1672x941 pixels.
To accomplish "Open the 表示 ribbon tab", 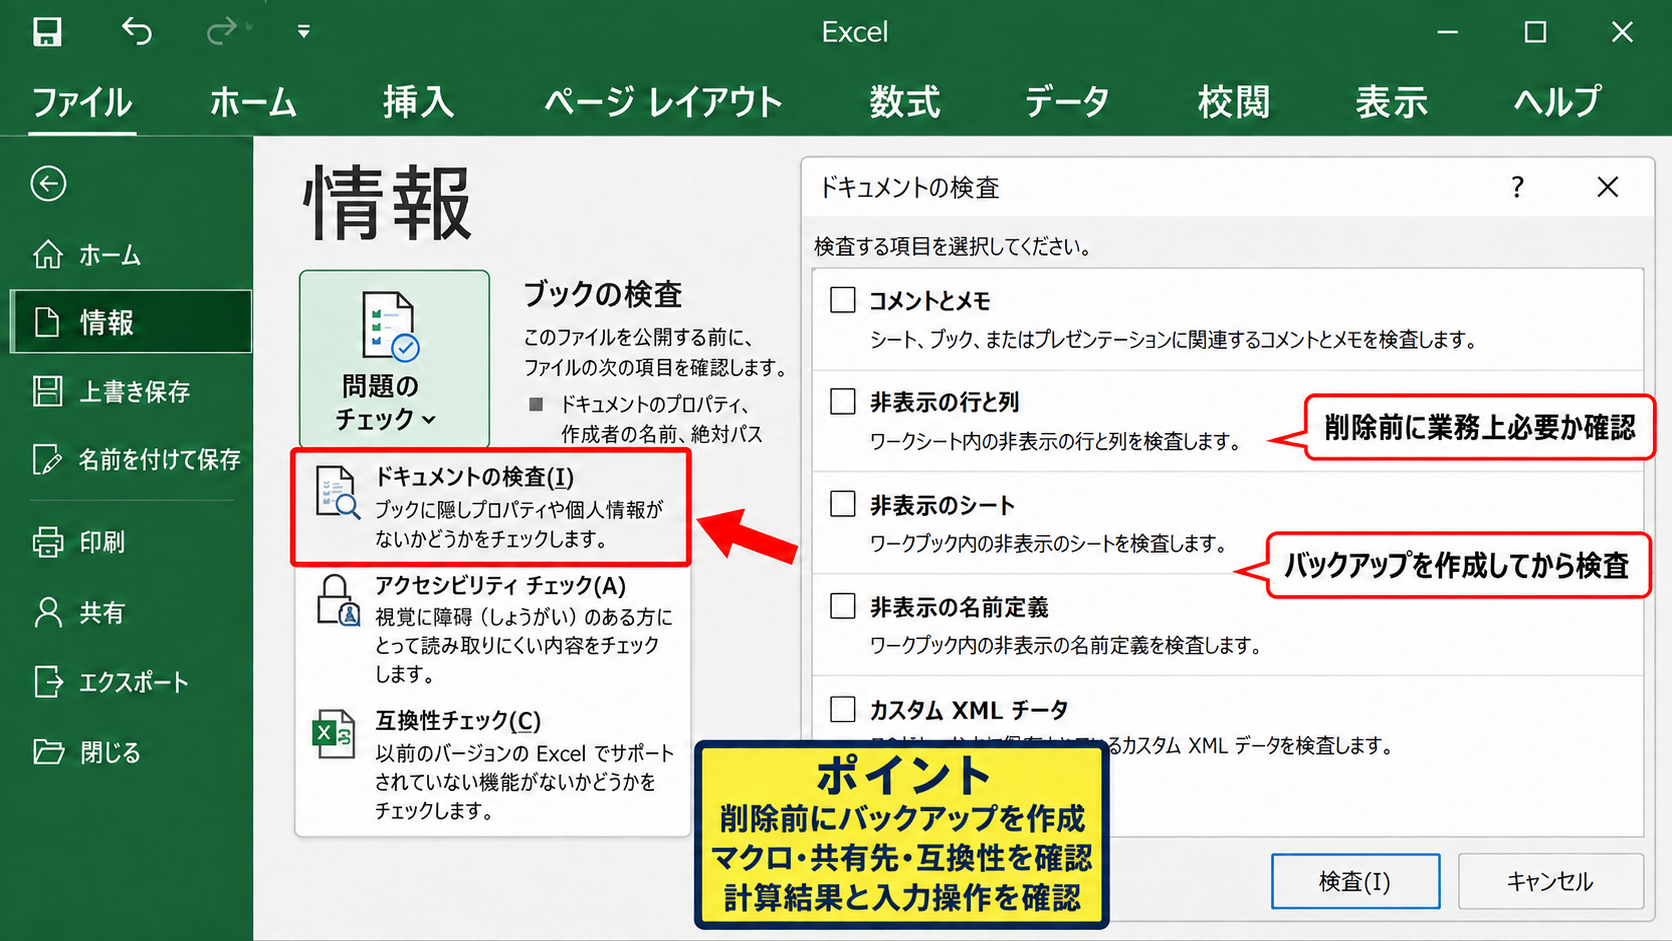I will pos(1391,102).
